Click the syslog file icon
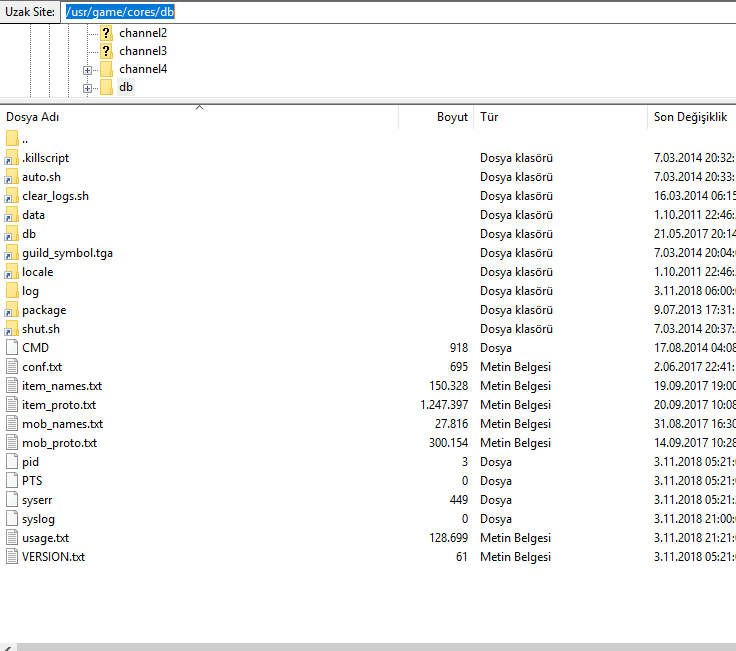The height and width of the screenshot is (651, 736). pyautogui.click(x=12, y=519)
